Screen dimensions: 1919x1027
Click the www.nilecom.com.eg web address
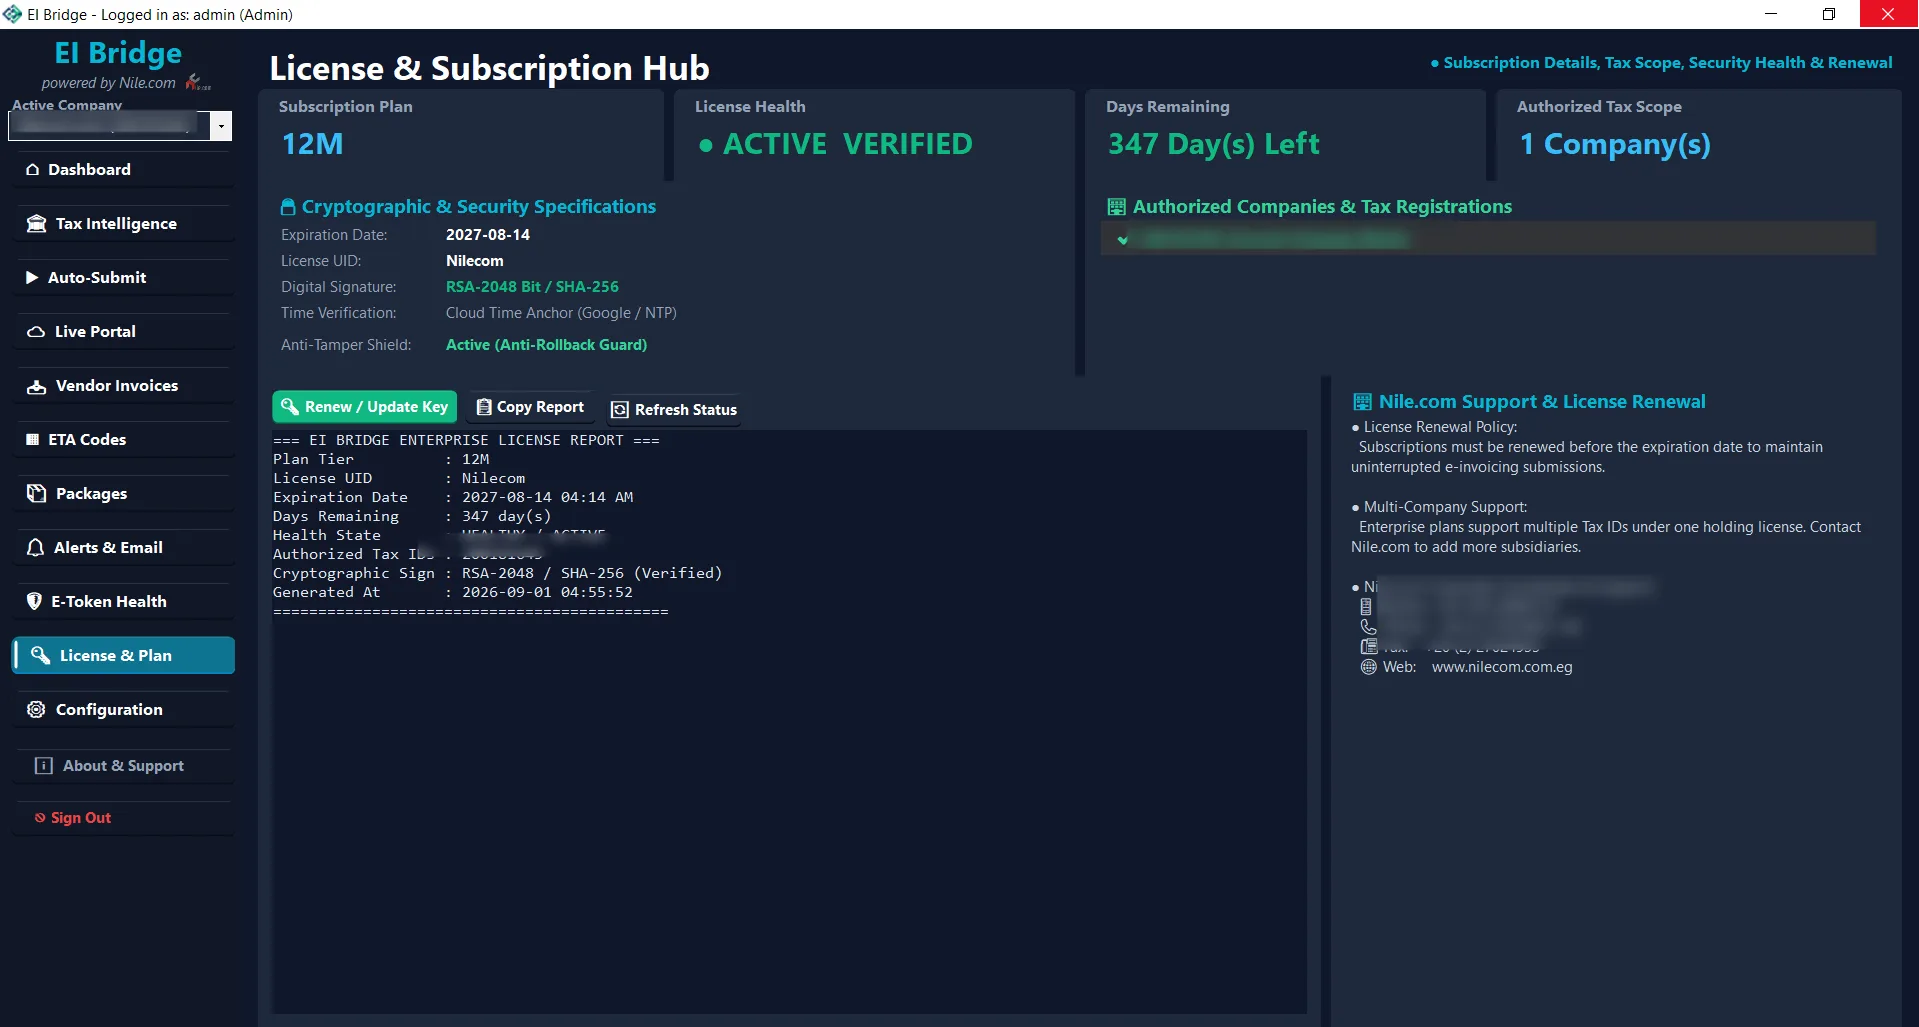1502,667
